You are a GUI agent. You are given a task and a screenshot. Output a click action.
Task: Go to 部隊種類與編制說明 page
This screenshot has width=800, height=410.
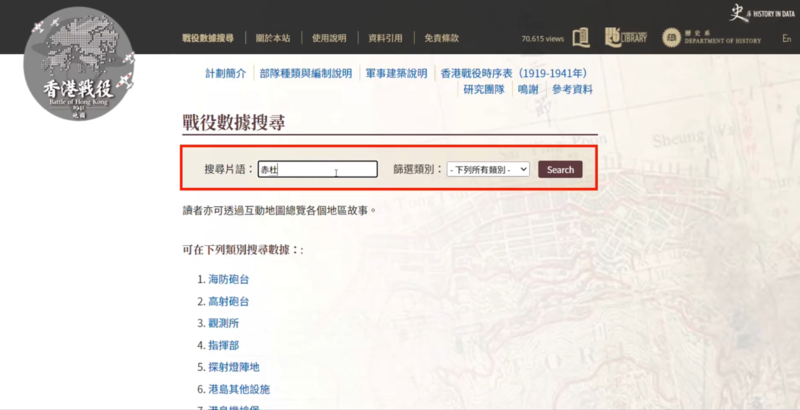[306, 73]
